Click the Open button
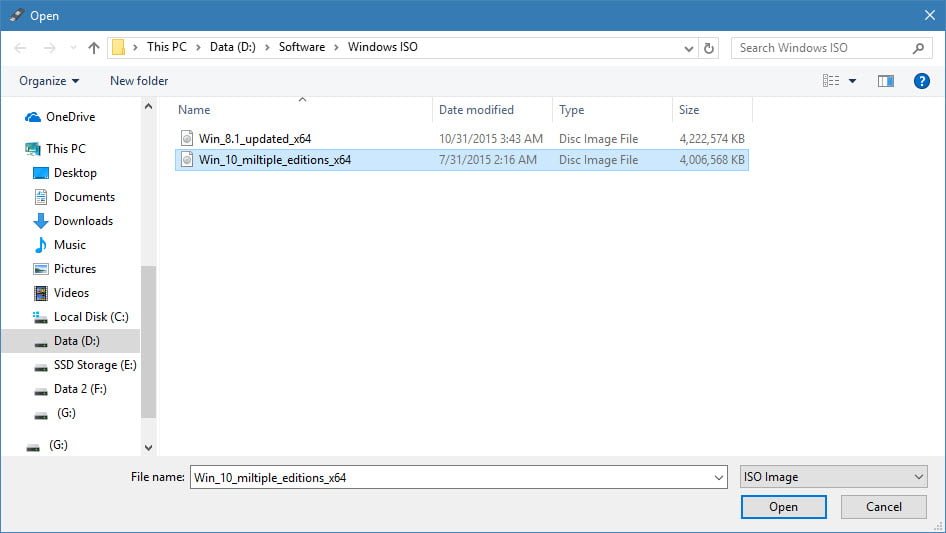Screen dimensions: 946x533 pos(783,507)
